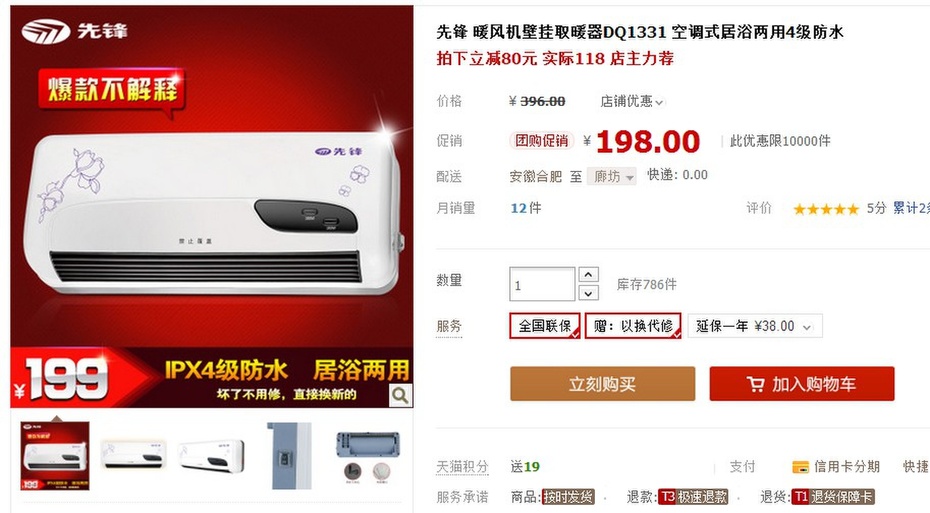
Task: Increase quantity with the up arrow
Action: pos(588,275)
